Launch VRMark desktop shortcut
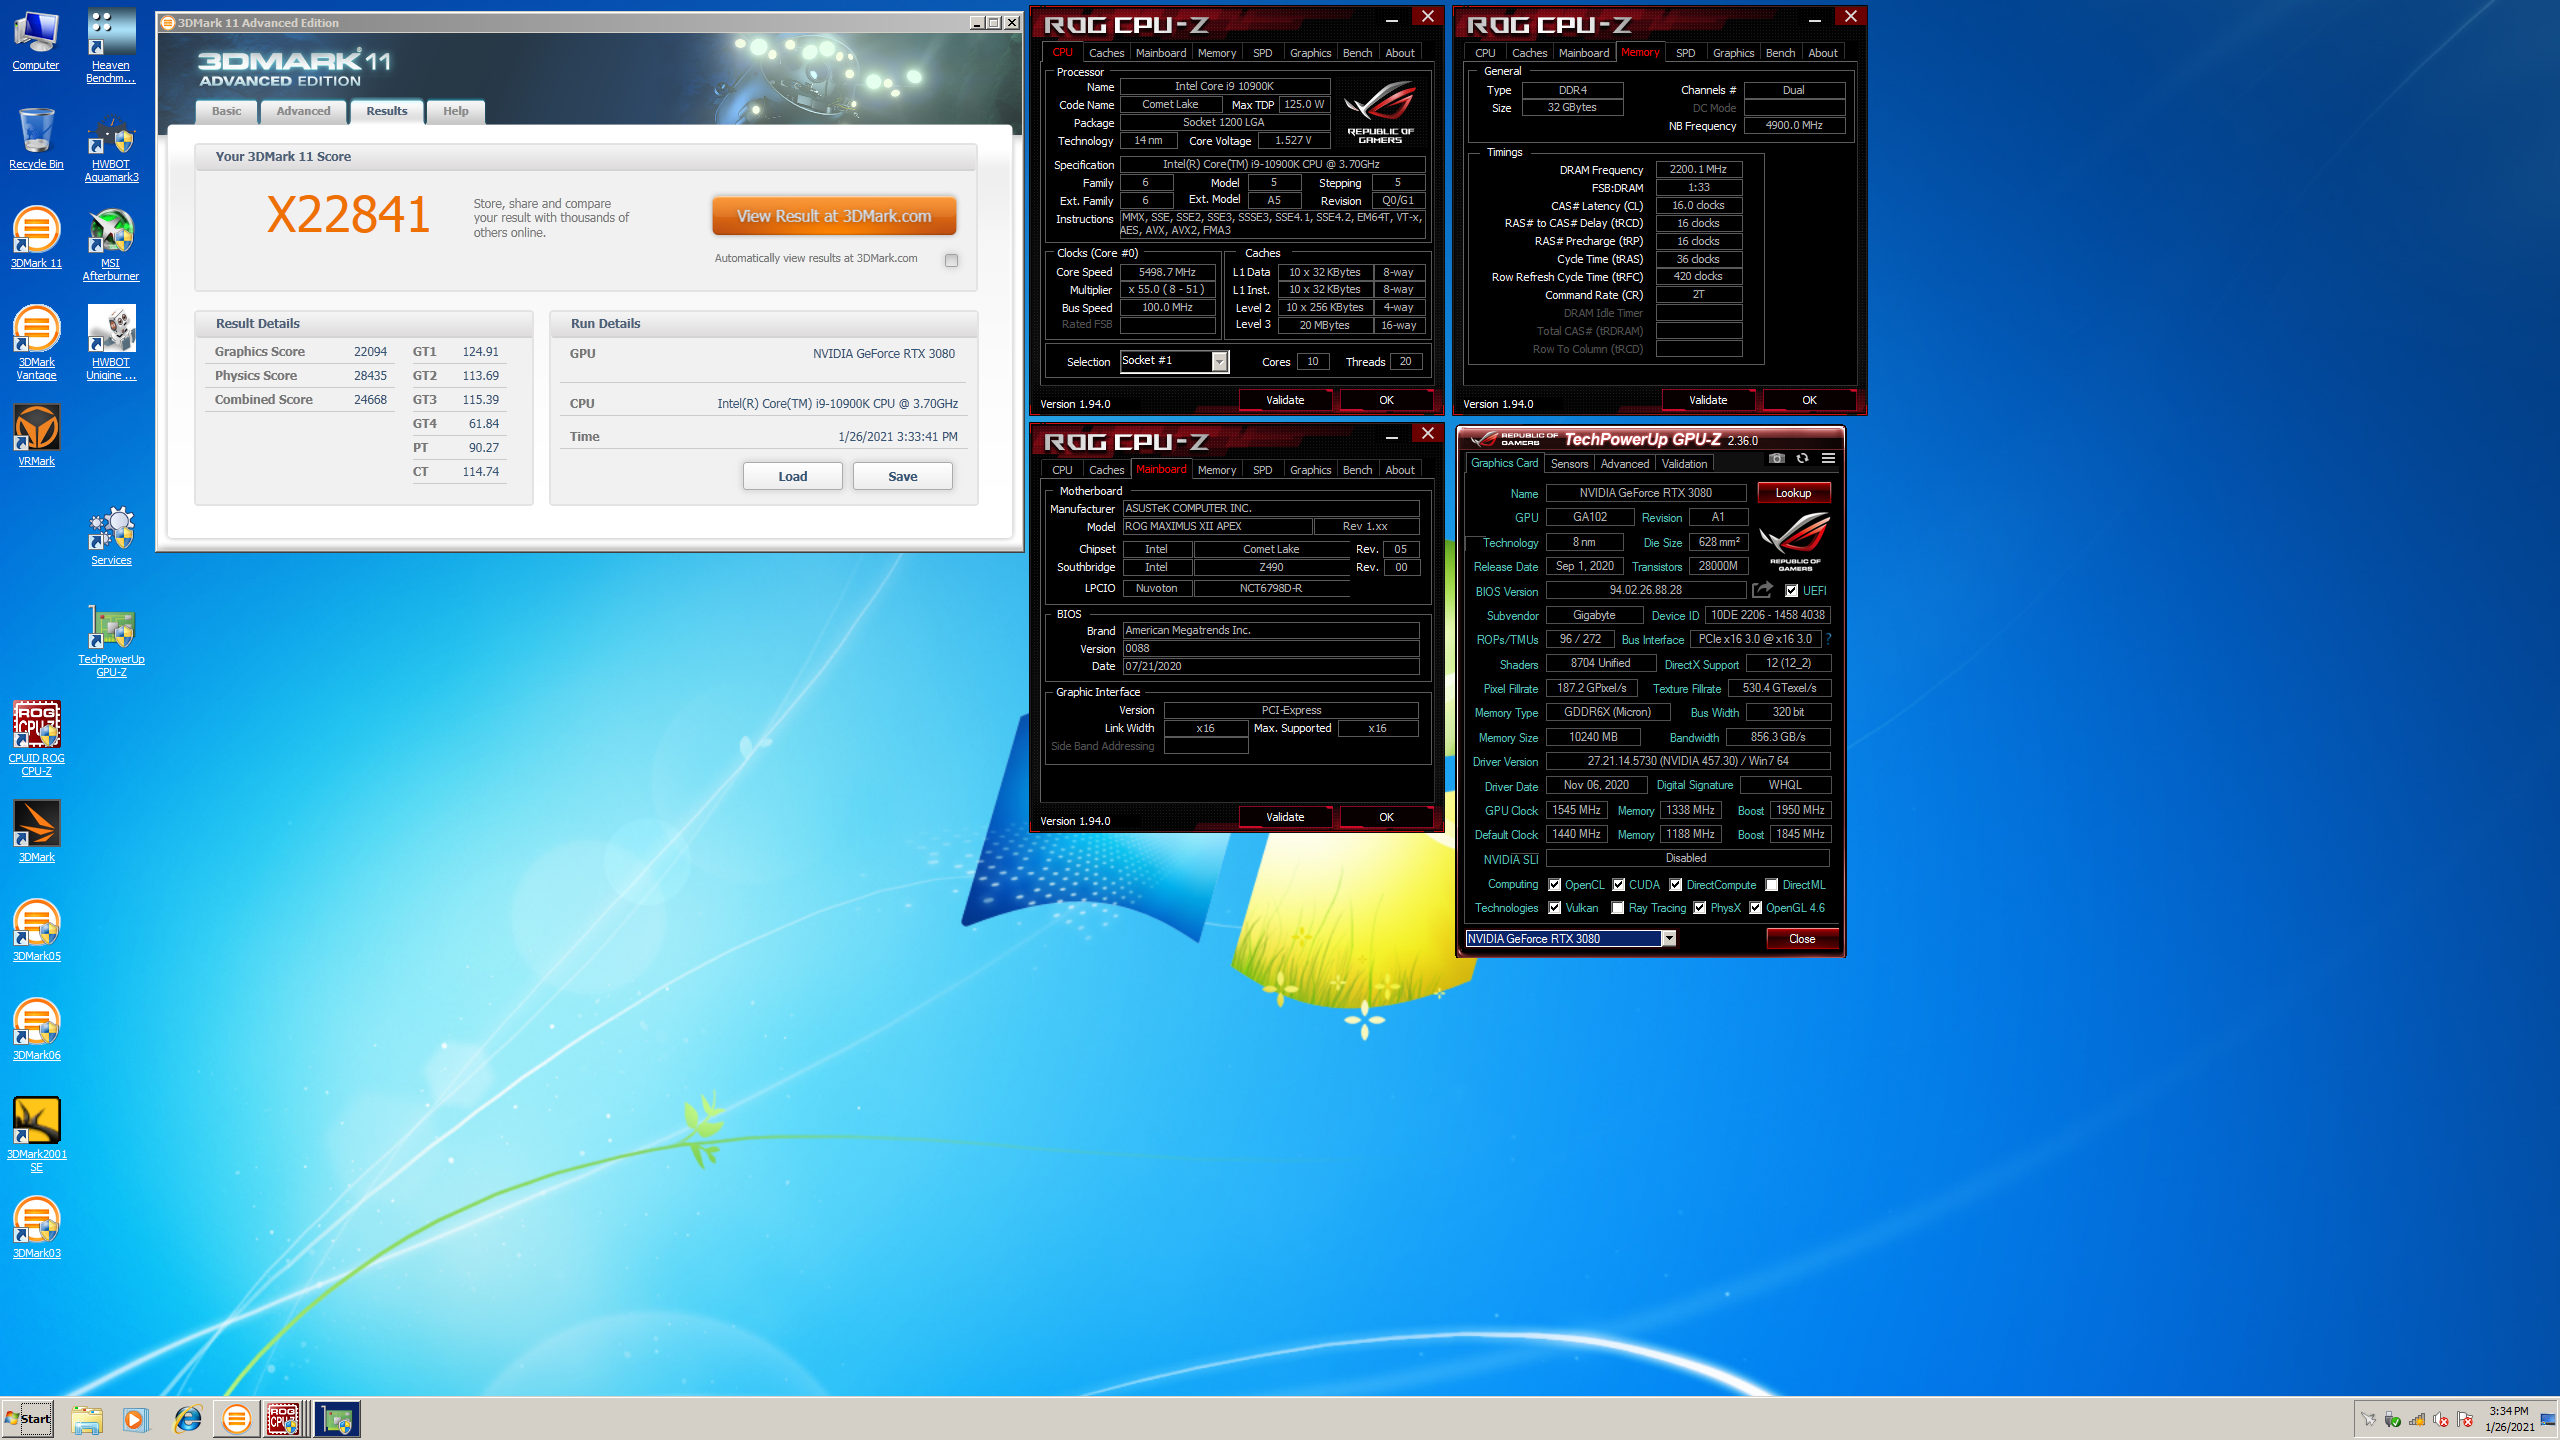Screen dimensions: 2560x1440 [36, 436]
